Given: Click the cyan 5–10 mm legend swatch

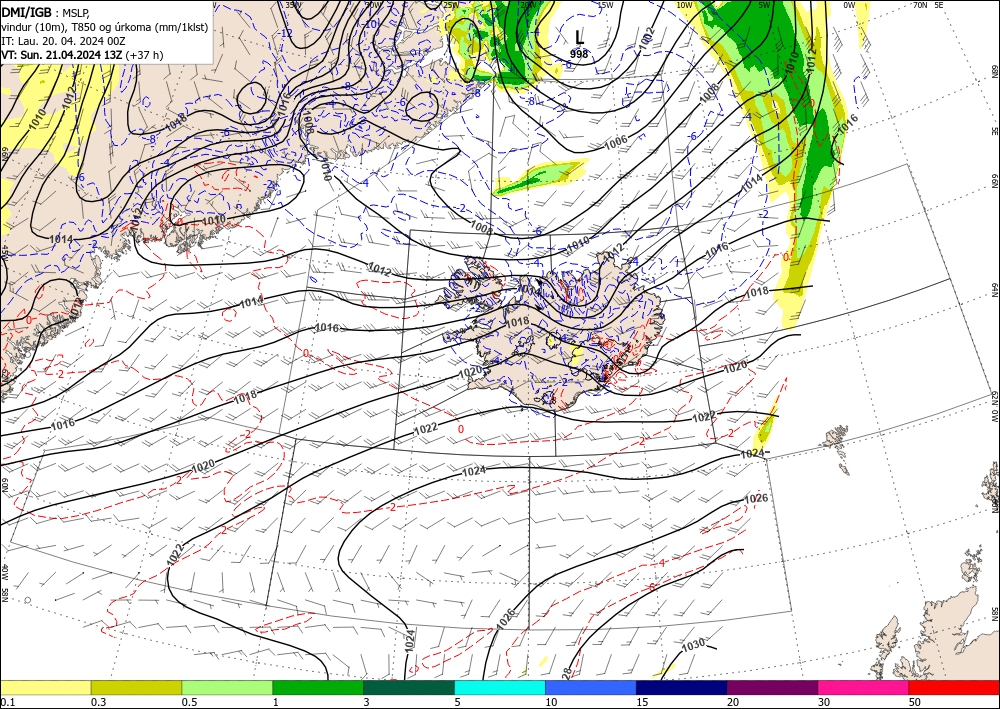Looking at the screenshot, I should (500, 687).
